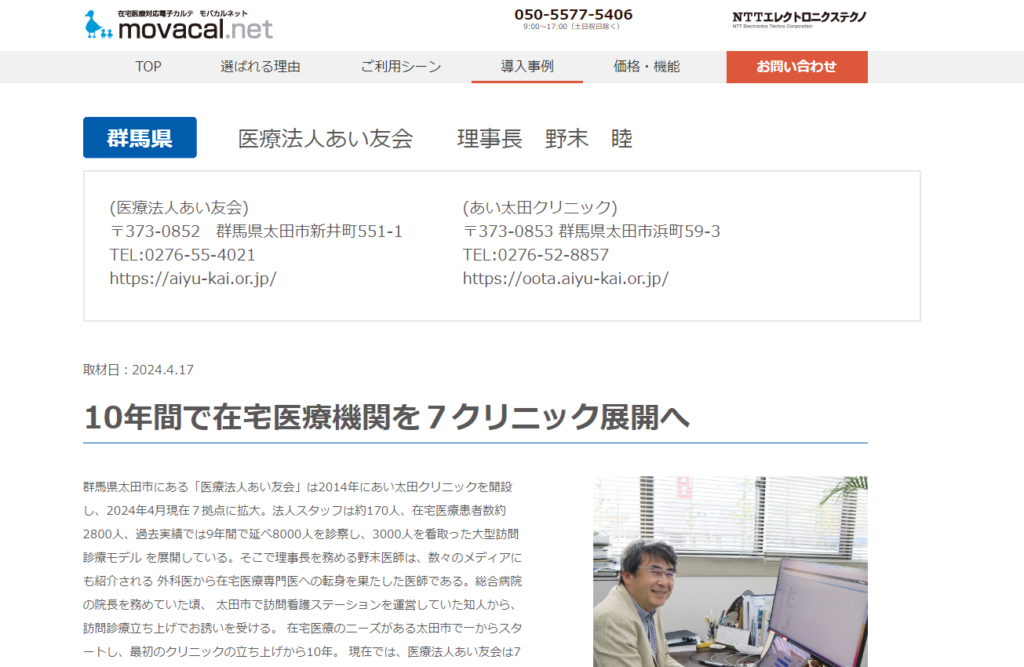The image size is (1024, 667).
Task: Click the blue 群馬県 prefecture badge
Action: 140,138
